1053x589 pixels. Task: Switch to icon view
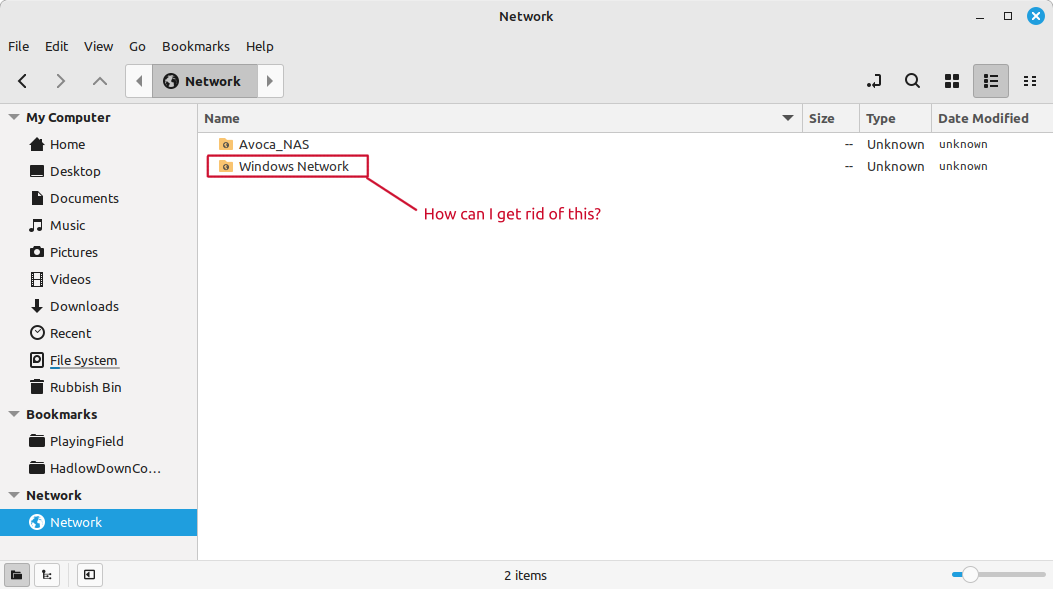coord(952,81)
